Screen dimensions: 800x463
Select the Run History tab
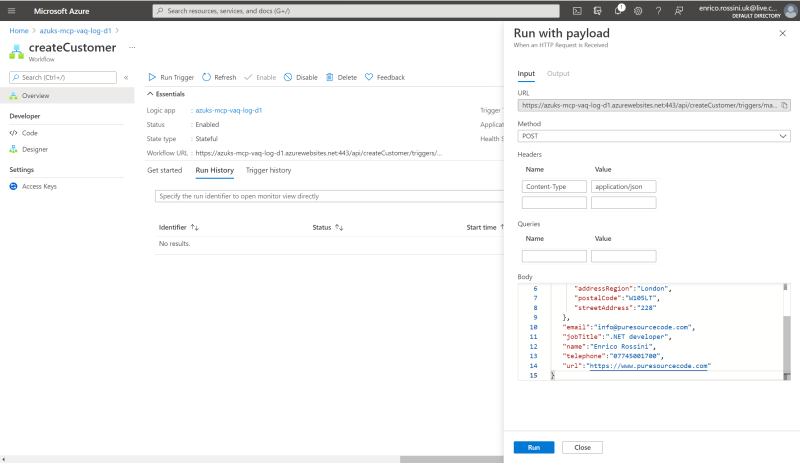215,170
